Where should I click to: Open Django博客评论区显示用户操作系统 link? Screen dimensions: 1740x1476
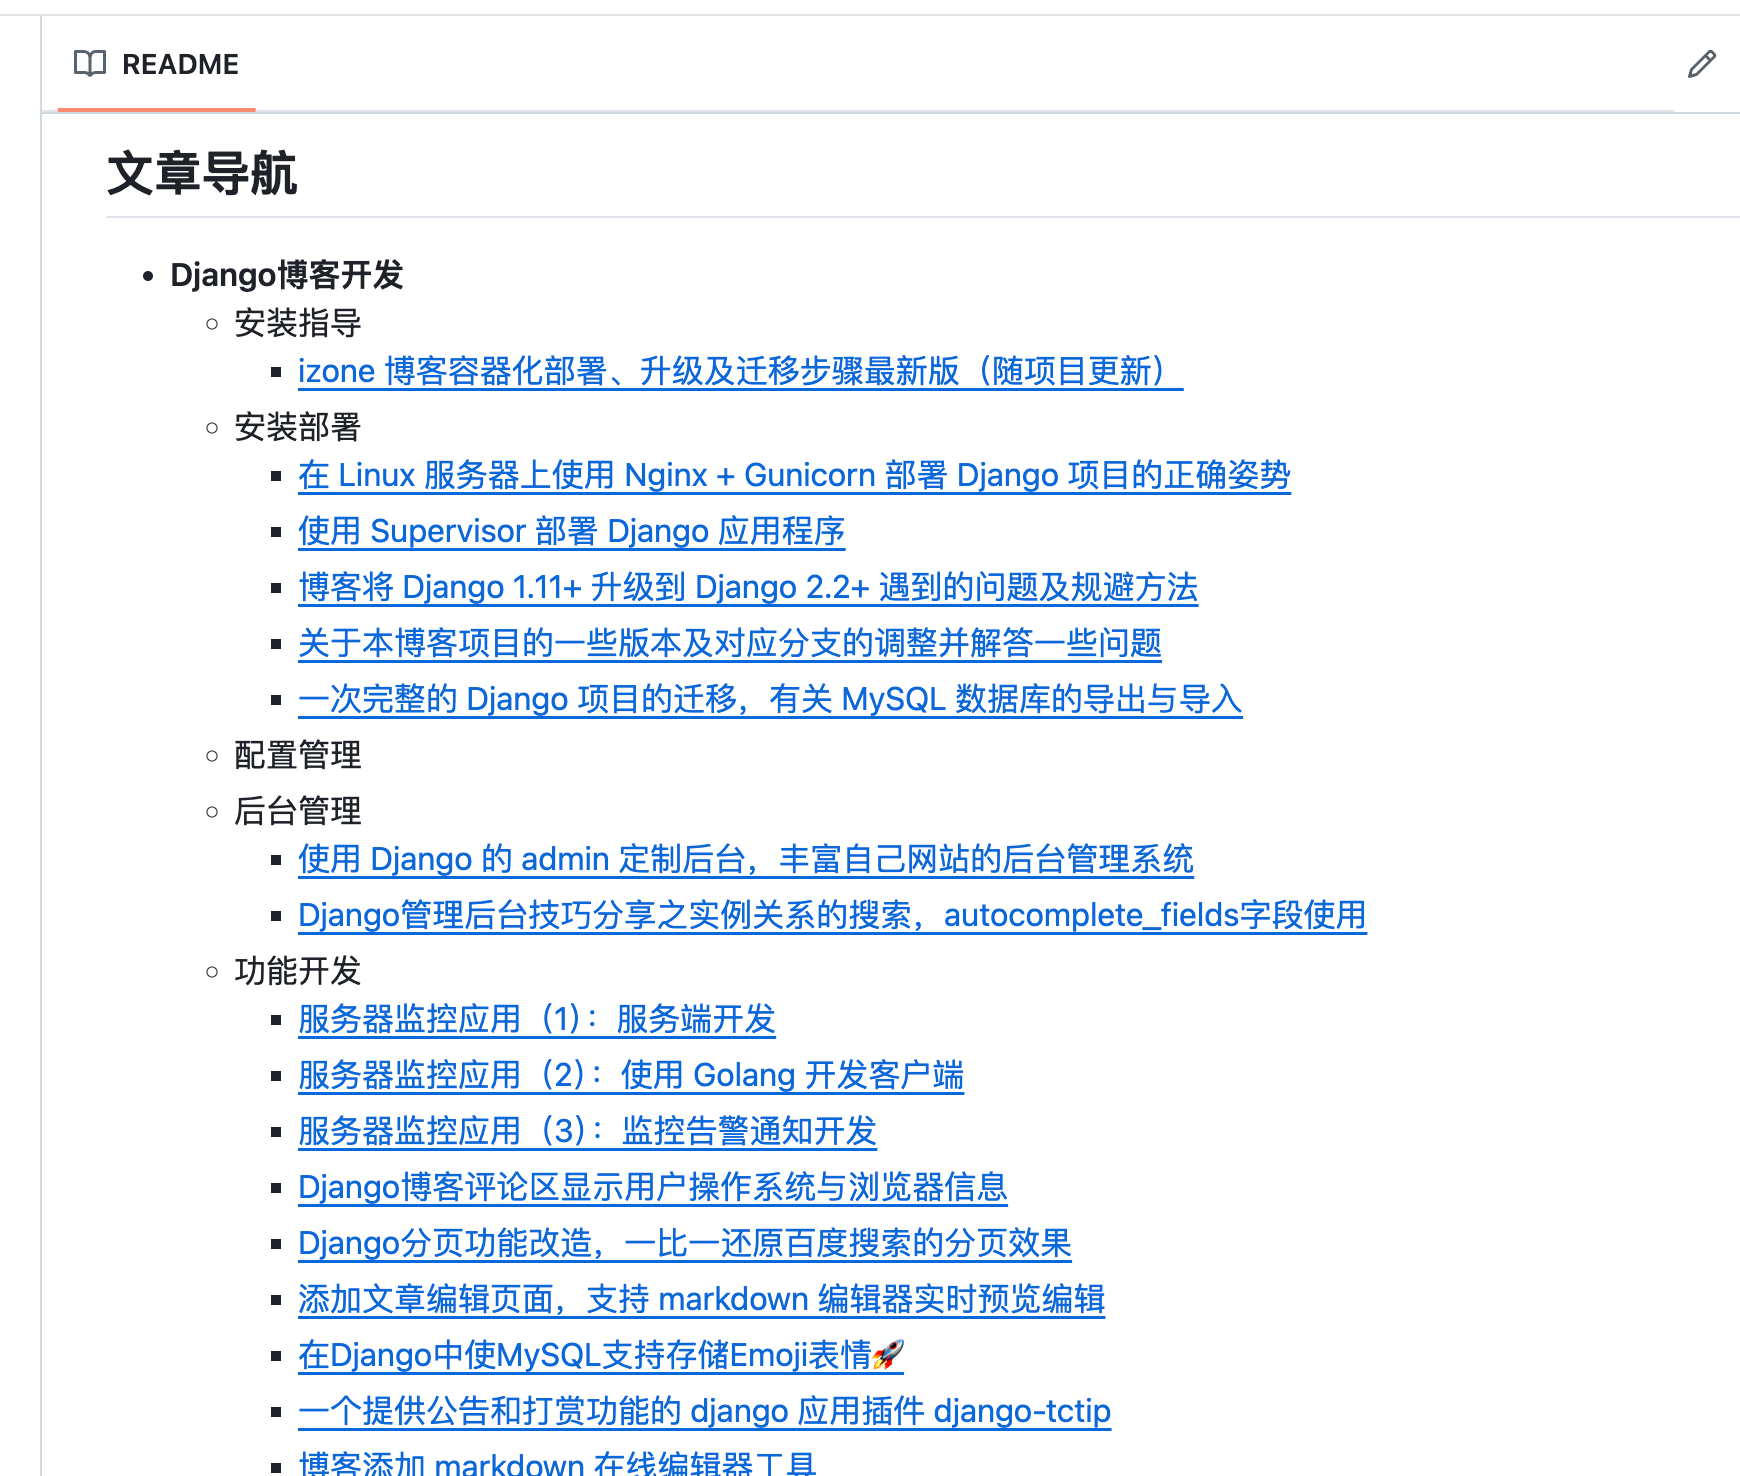[653, 1187]
